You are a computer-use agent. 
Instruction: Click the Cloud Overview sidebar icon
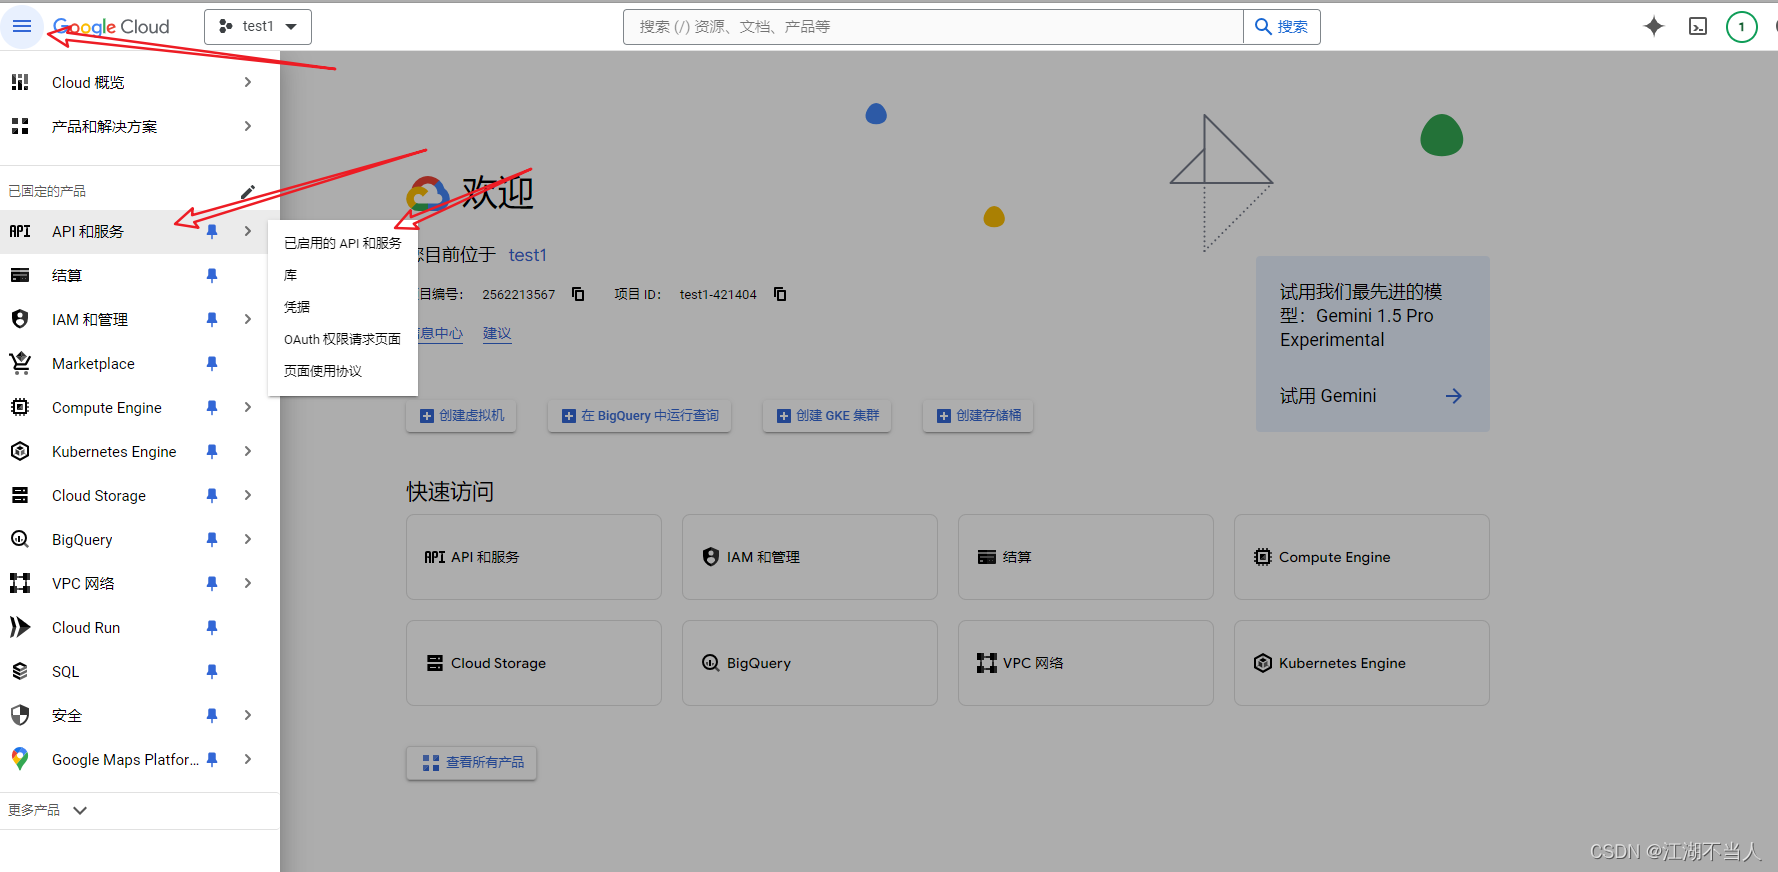[20, 82]
